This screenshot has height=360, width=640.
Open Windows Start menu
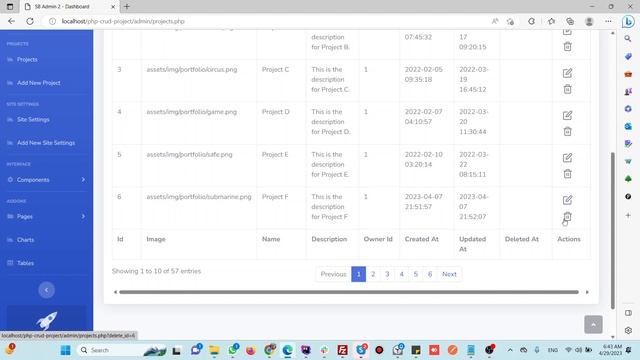pyautogui.click(x=65, y=350)
